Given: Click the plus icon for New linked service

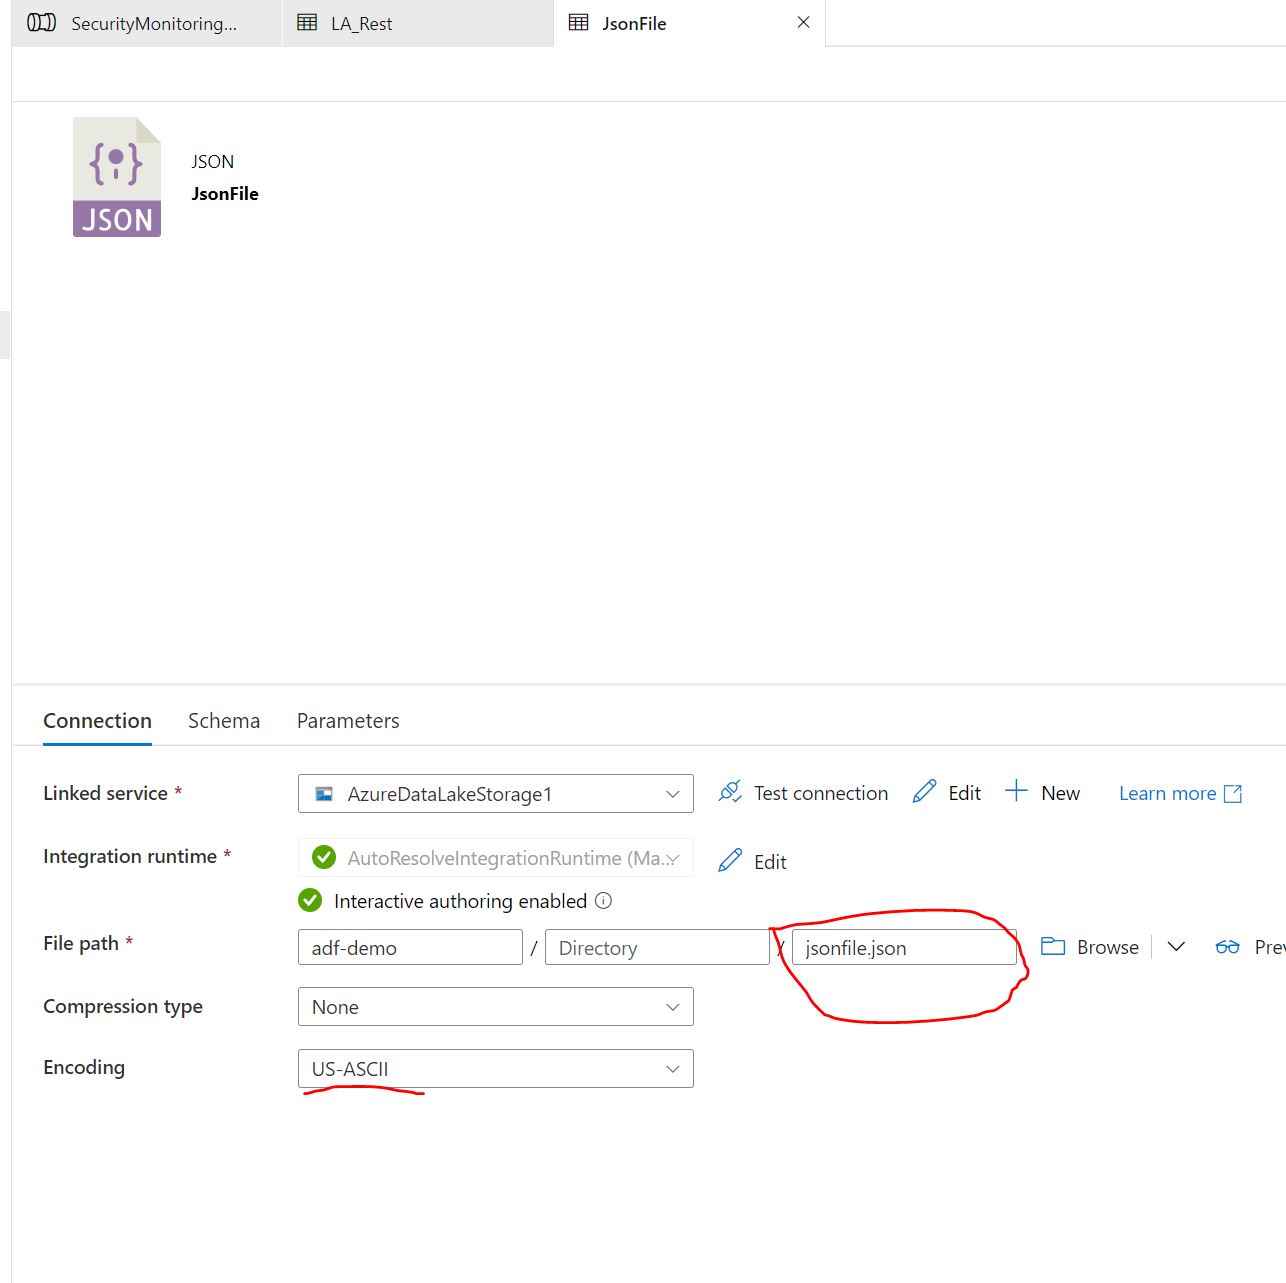Looking at the screenshot, I should click(x=1016, y=791).
